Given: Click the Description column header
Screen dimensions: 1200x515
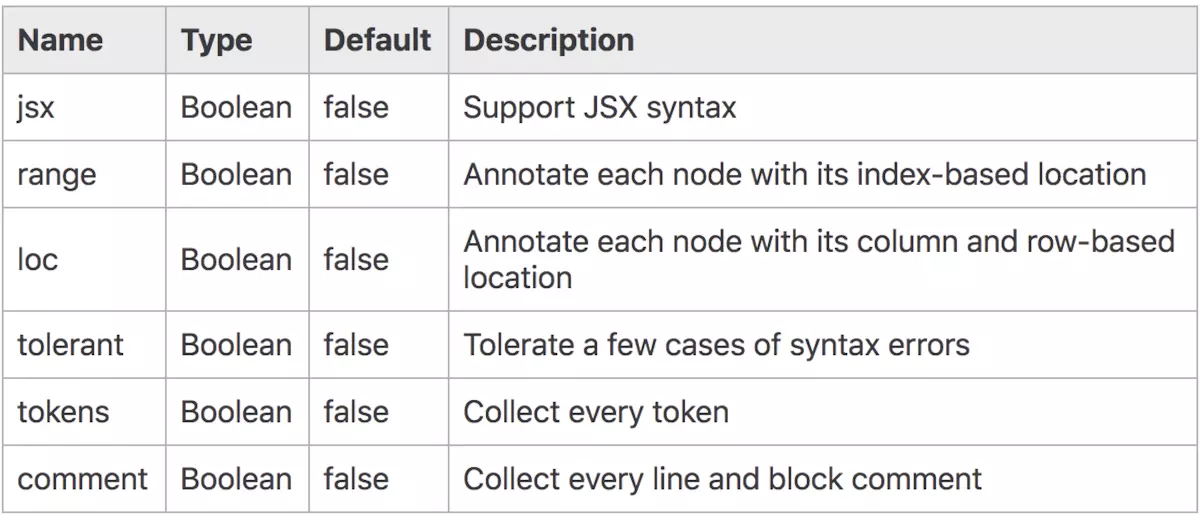Looking at the screenshot, I should pyautogui.click(x=548, y=40).
